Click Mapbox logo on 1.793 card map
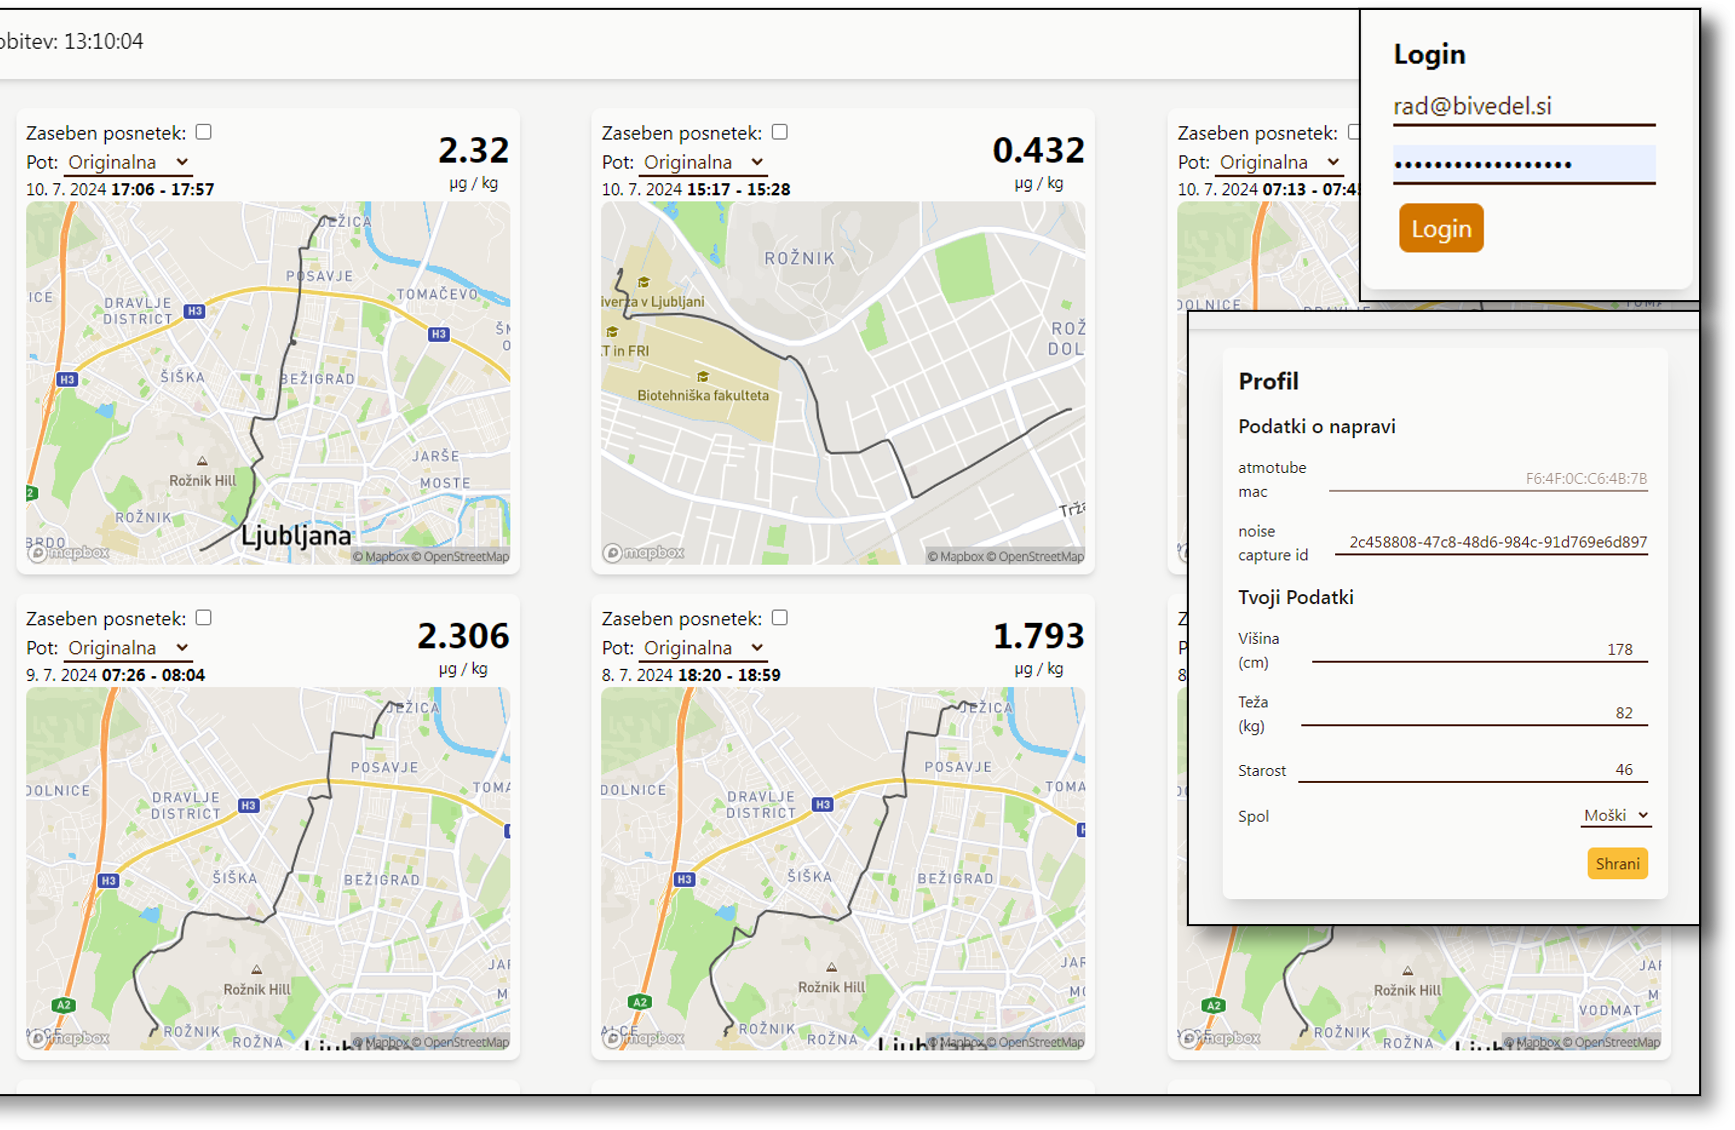1735x1130 pixels. (x=644, y=1038)
